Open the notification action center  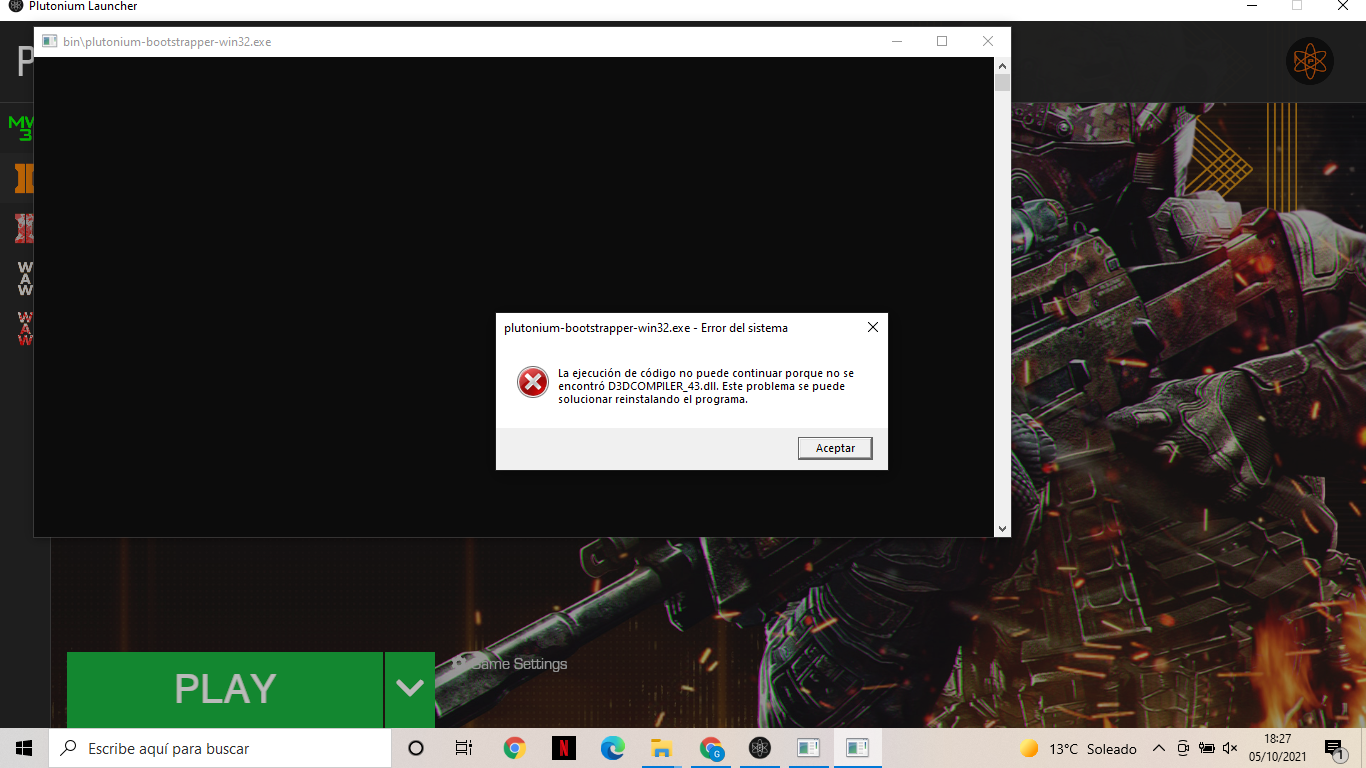click(x=1334, y=748)
